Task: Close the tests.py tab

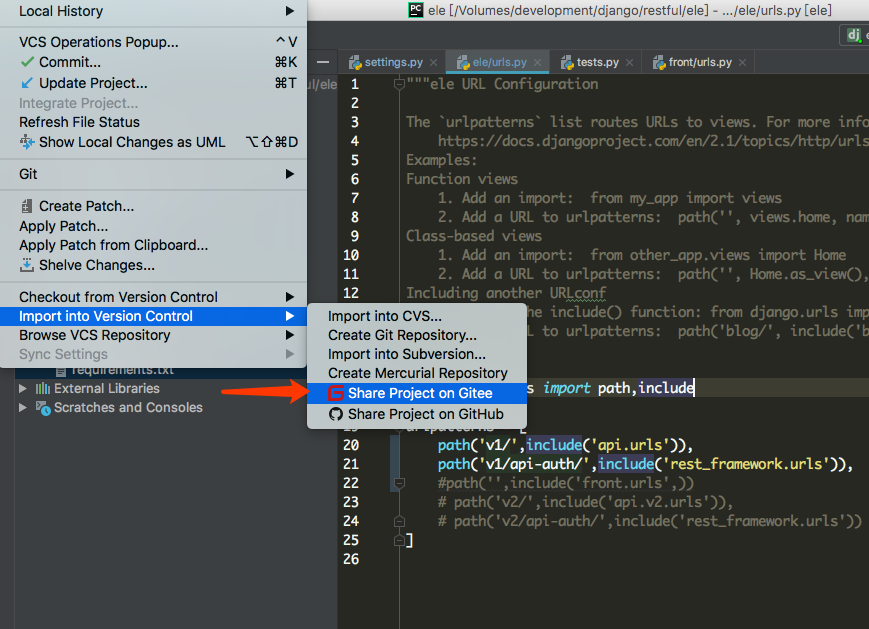Action: coord(630,63)
